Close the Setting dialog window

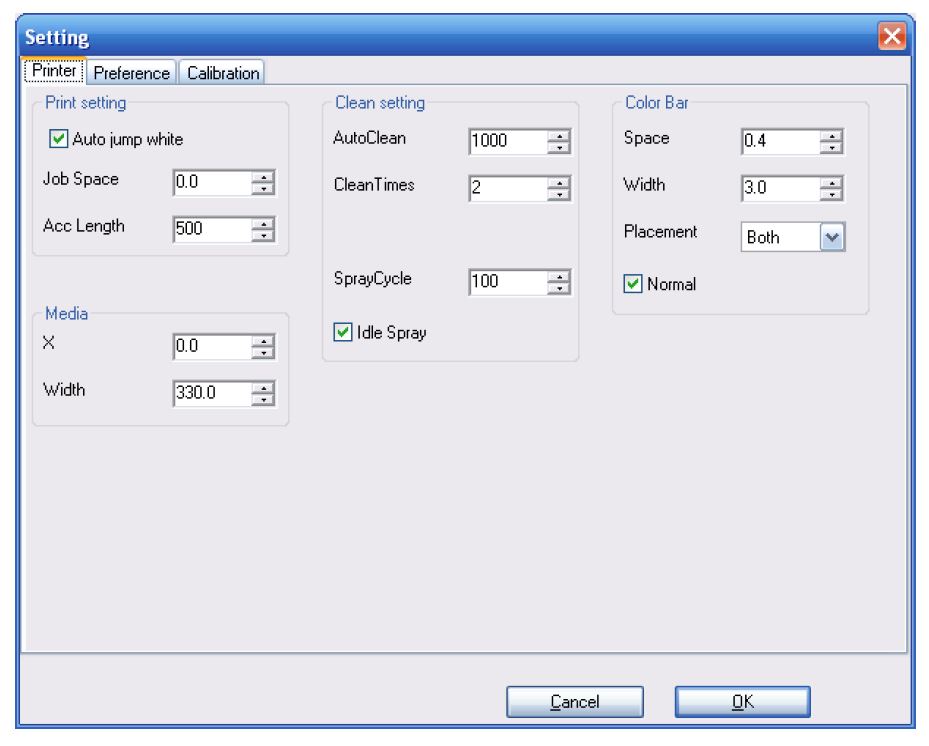891,38
